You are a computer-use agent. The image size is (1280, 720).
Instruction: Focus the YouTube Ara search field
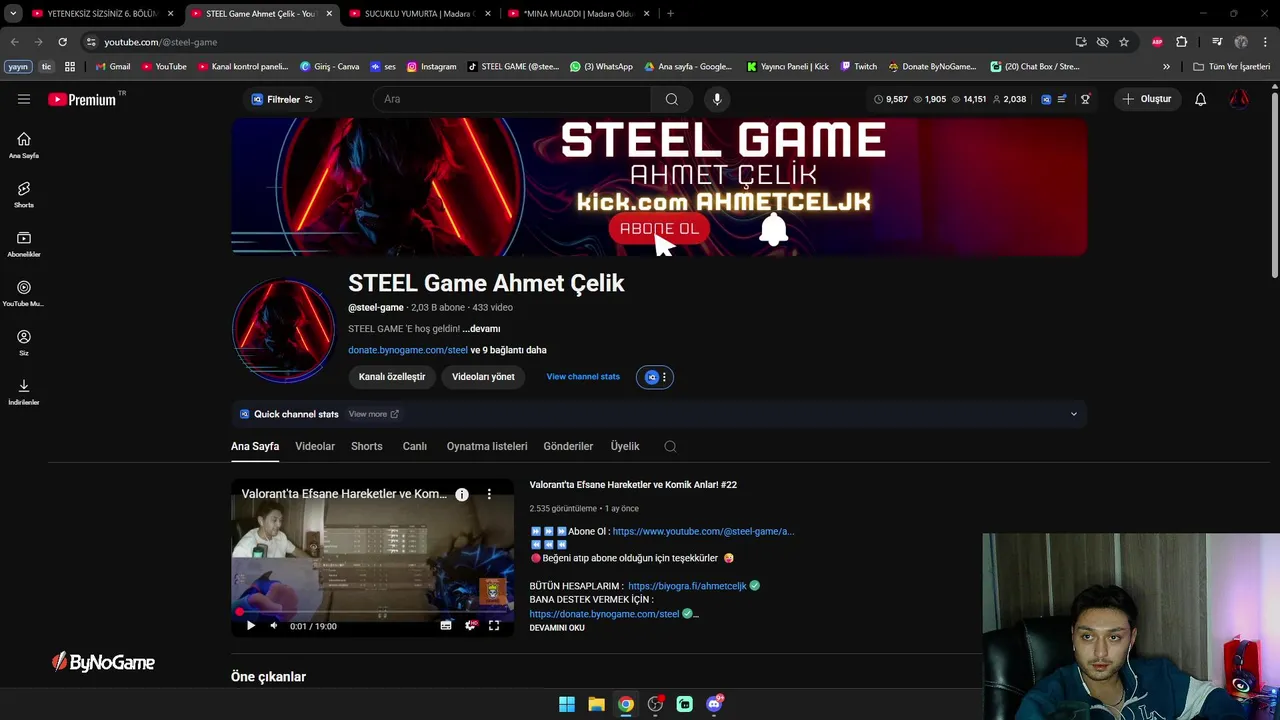[512, 99]
